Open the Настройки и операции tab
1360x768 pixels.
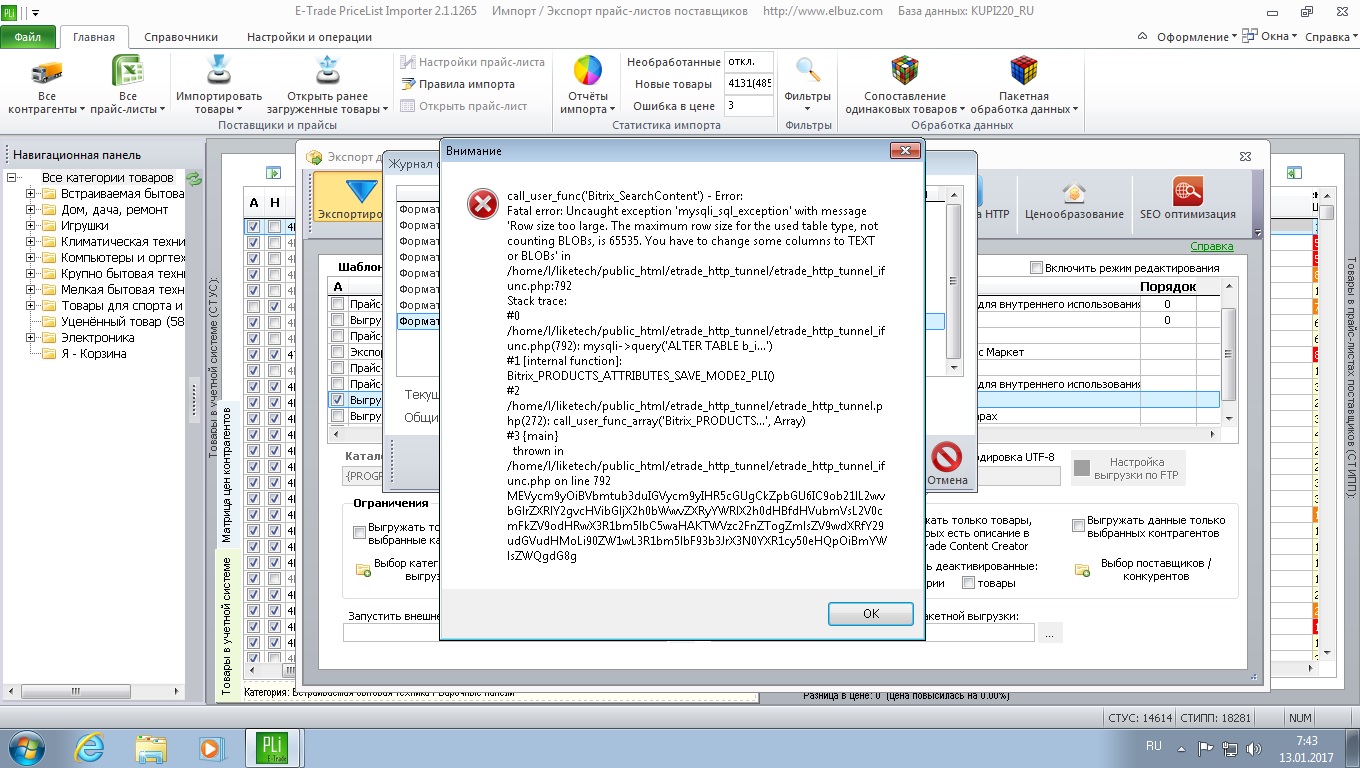[309, 37]
